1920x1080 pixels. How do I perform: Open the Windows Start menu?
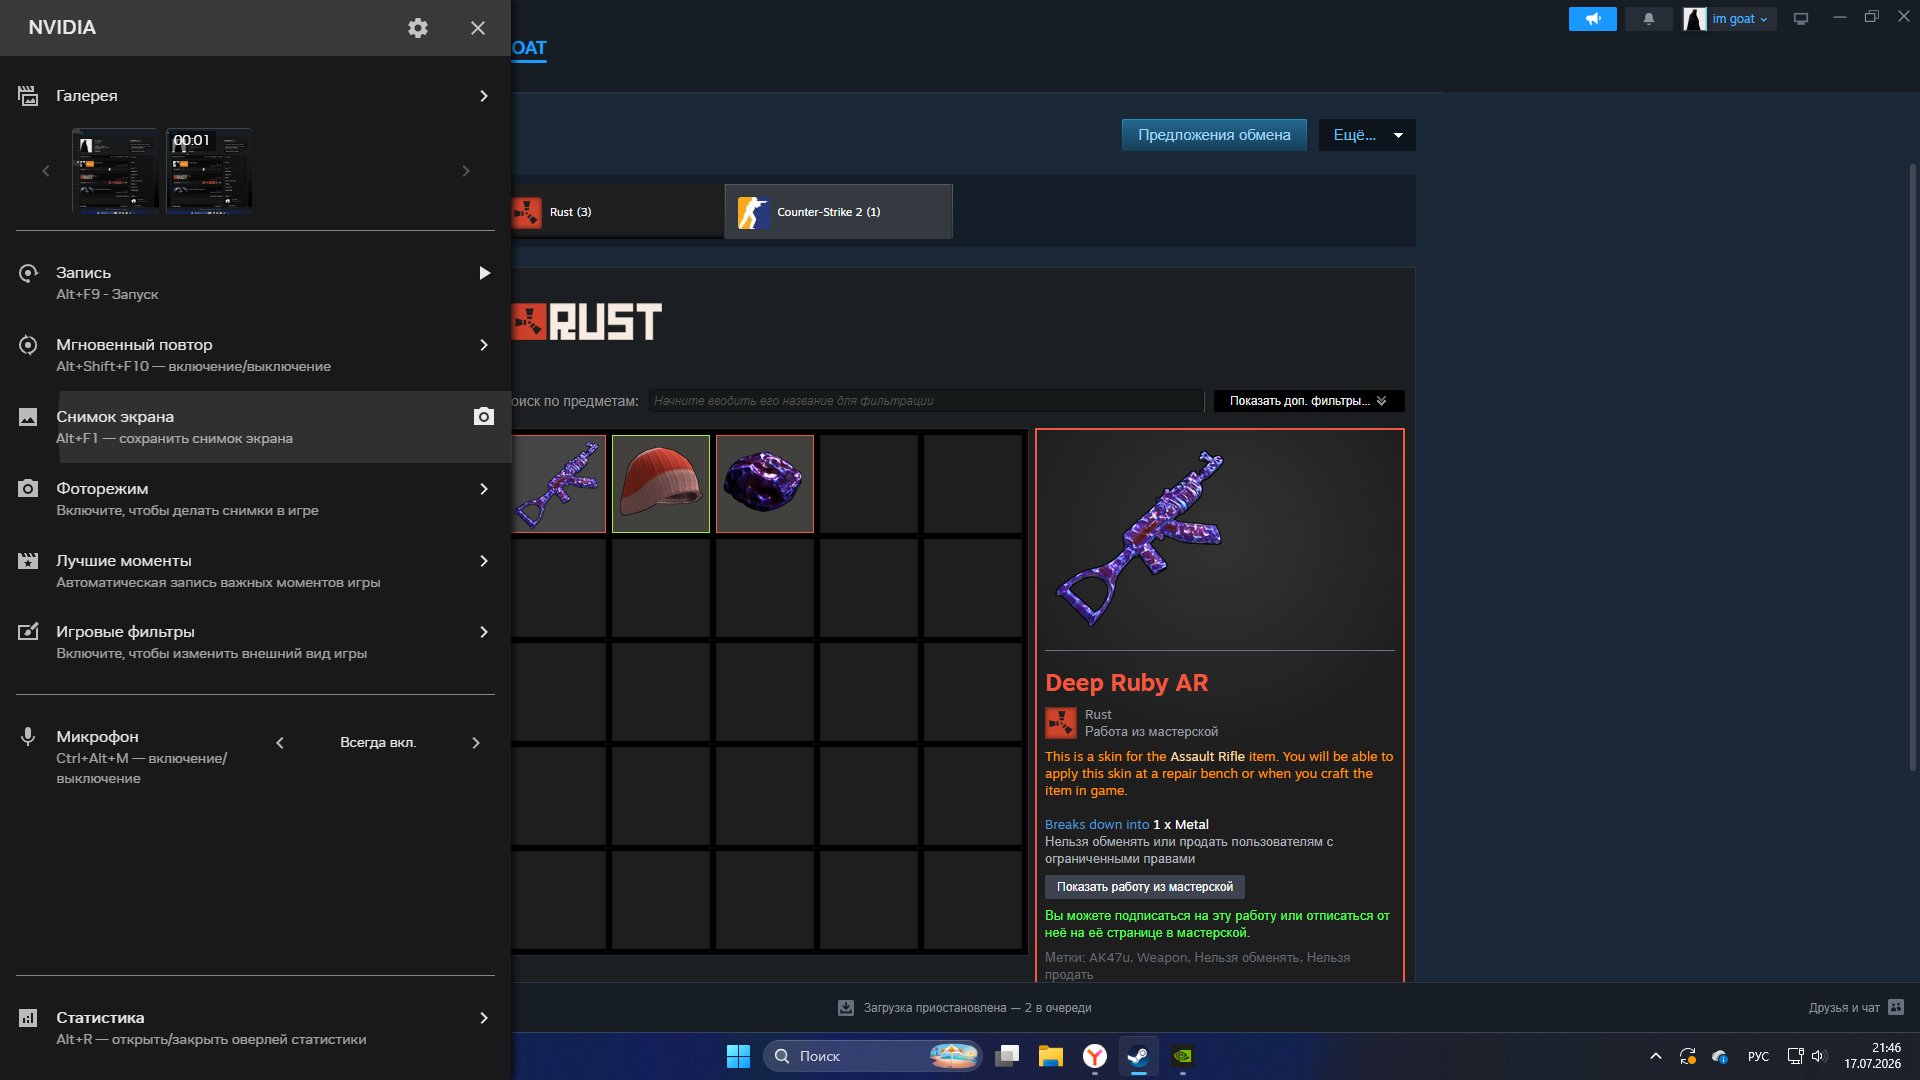(738, 1056)
